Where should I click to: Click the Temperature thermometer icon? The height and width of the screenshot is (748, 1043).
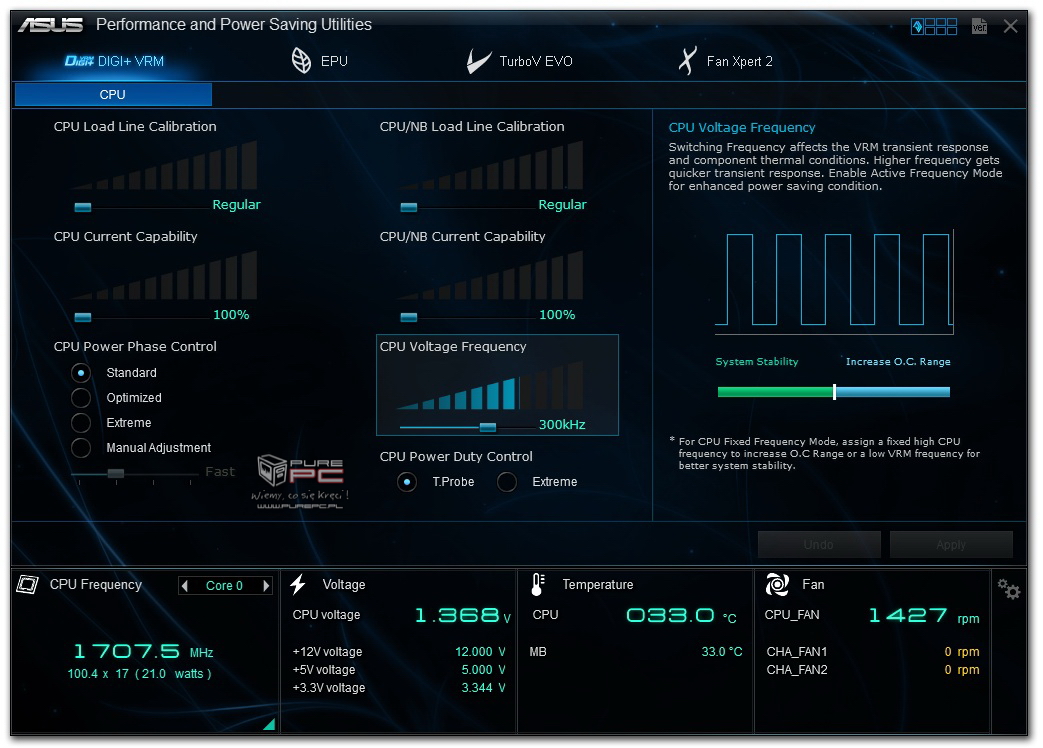click(x=538, y=584)
